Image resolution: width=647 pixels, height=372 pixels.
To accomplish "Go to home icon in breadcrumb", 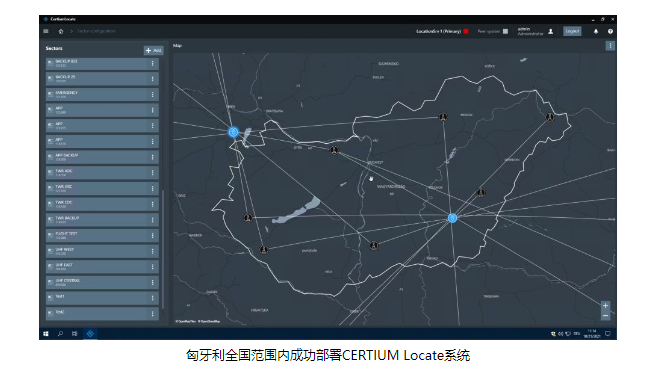I will tap(61, 31).
